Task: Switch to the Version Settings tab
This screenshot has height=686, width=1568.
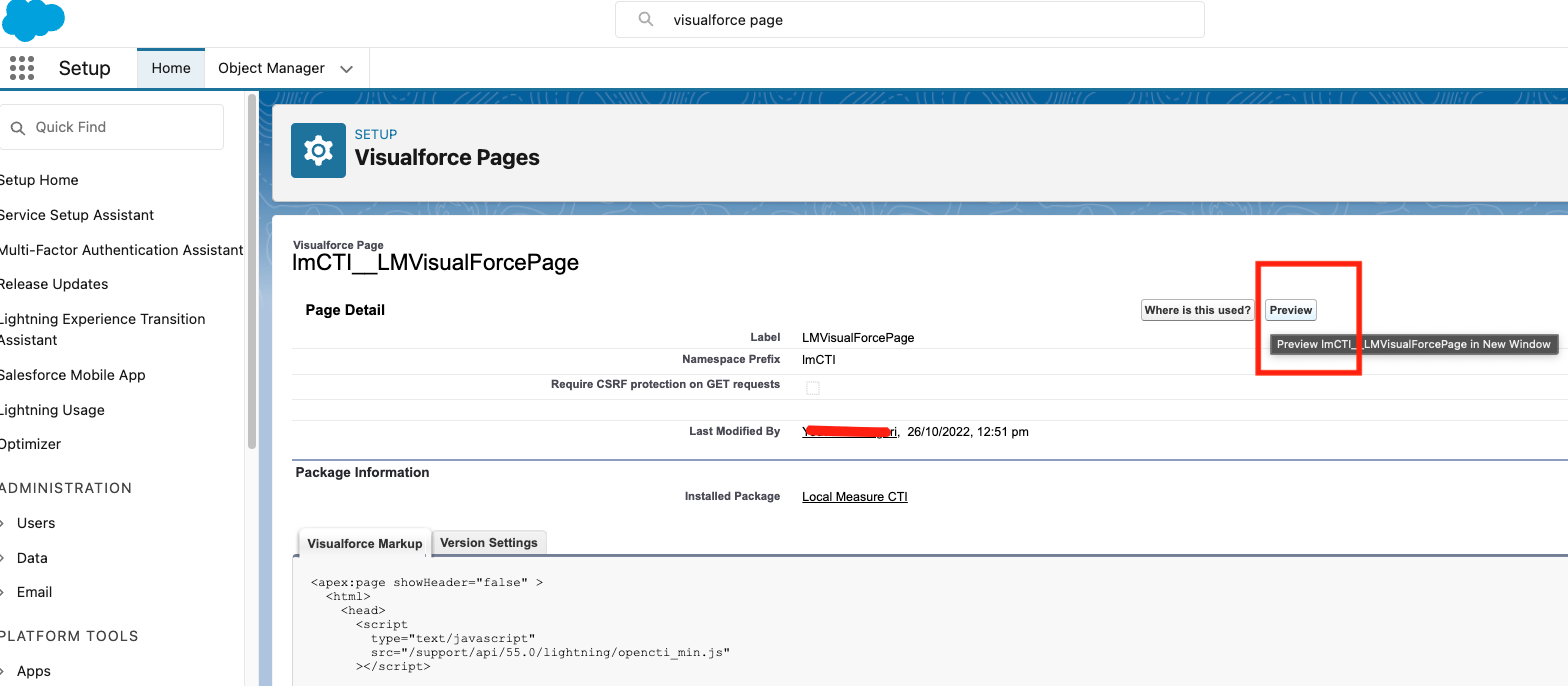Action: (x=489, y=543)
